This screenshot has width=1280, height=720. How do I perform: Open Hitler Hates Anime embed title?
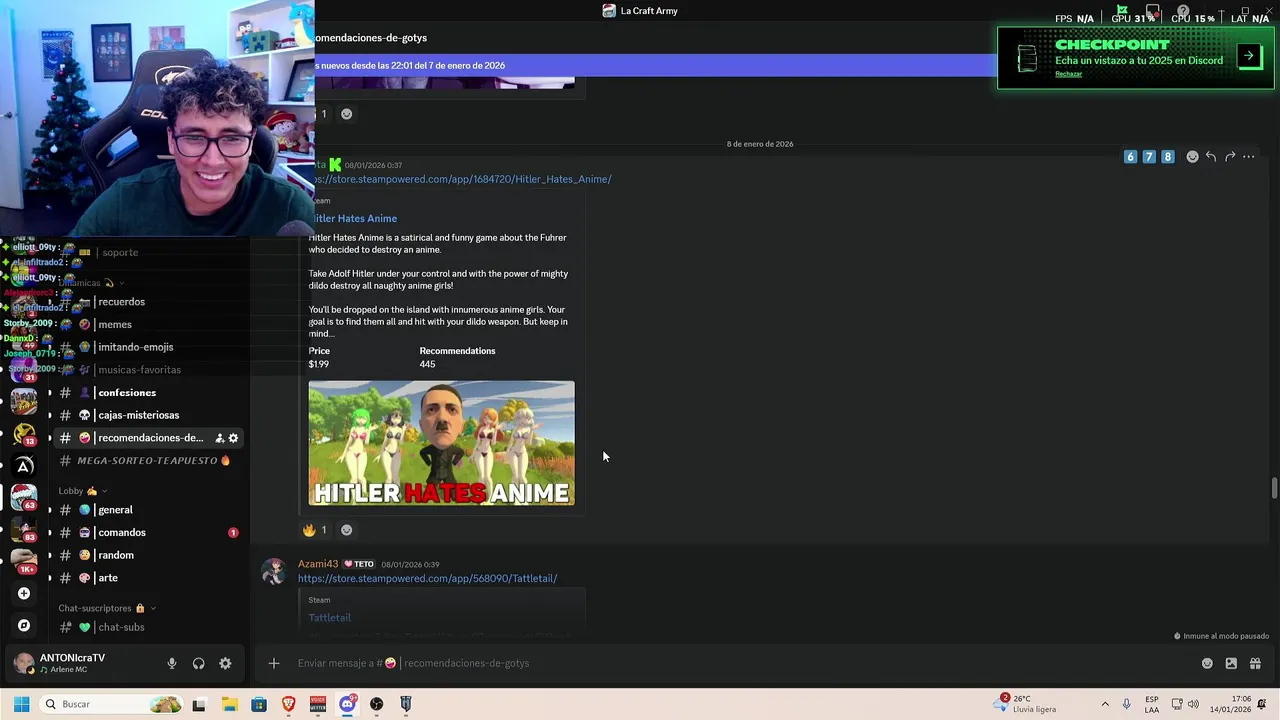click(355, 218)
